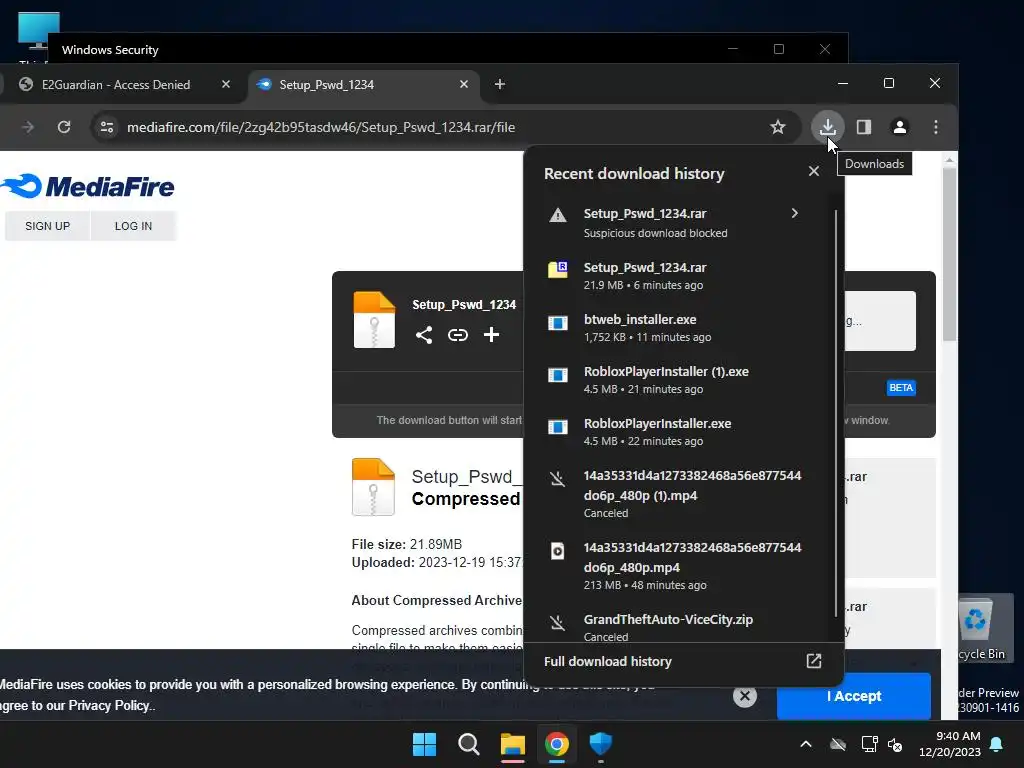Share the Setup_Pswd_1234 file
This screenshot has height=768, width=1024.
point(424,335)
